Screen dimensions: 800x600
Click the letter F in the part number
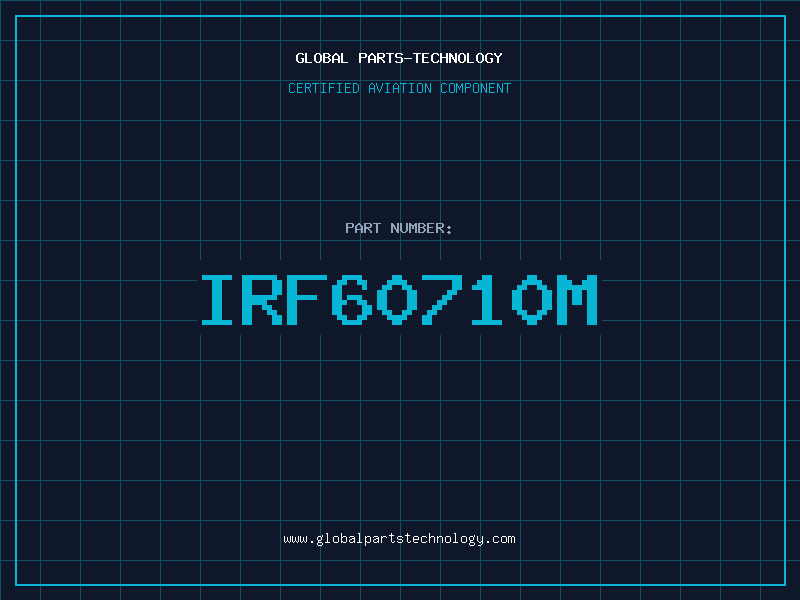(306, 299)
